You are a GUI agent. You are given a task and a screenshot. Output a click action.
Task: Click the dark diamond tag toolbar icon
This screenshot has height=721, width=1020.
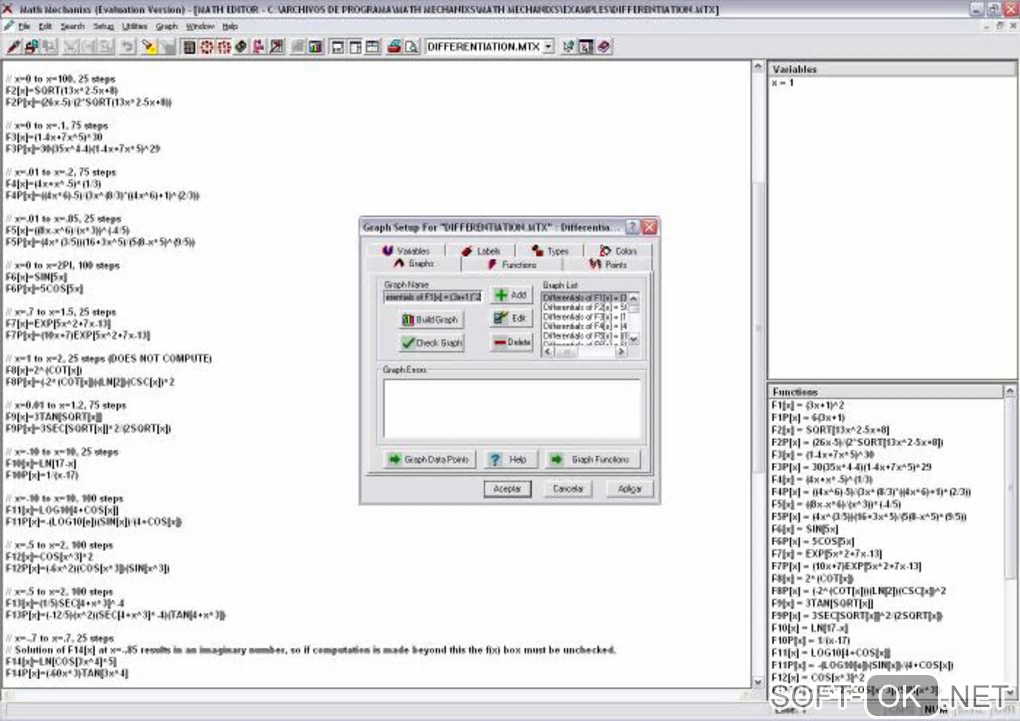[x=241, y=47]
